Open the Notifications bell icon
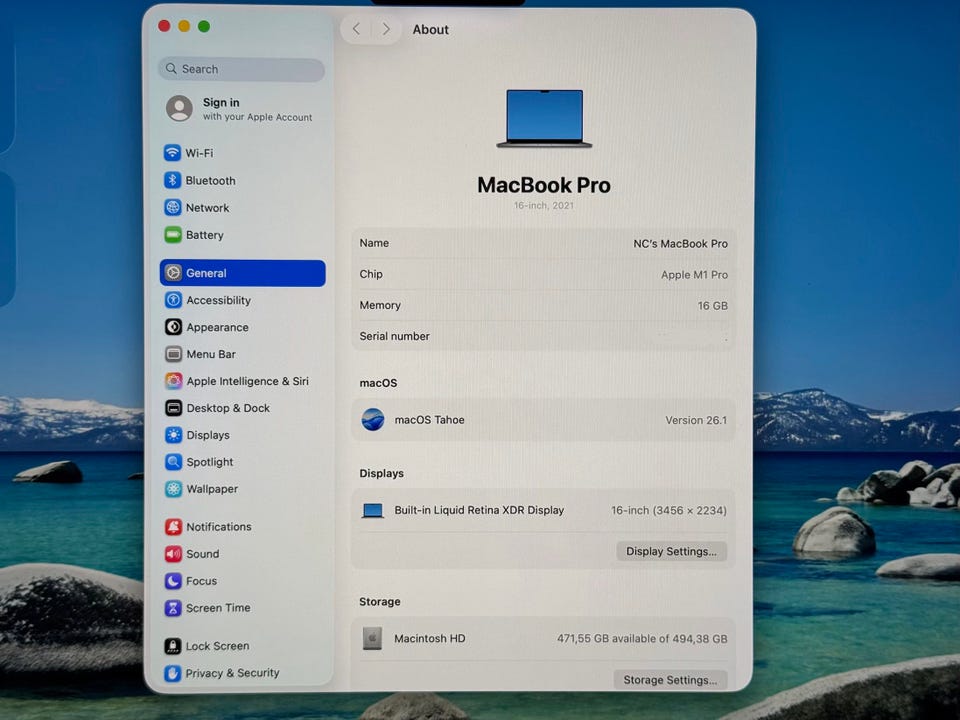 pyautogui.click(x=173, y=527)
